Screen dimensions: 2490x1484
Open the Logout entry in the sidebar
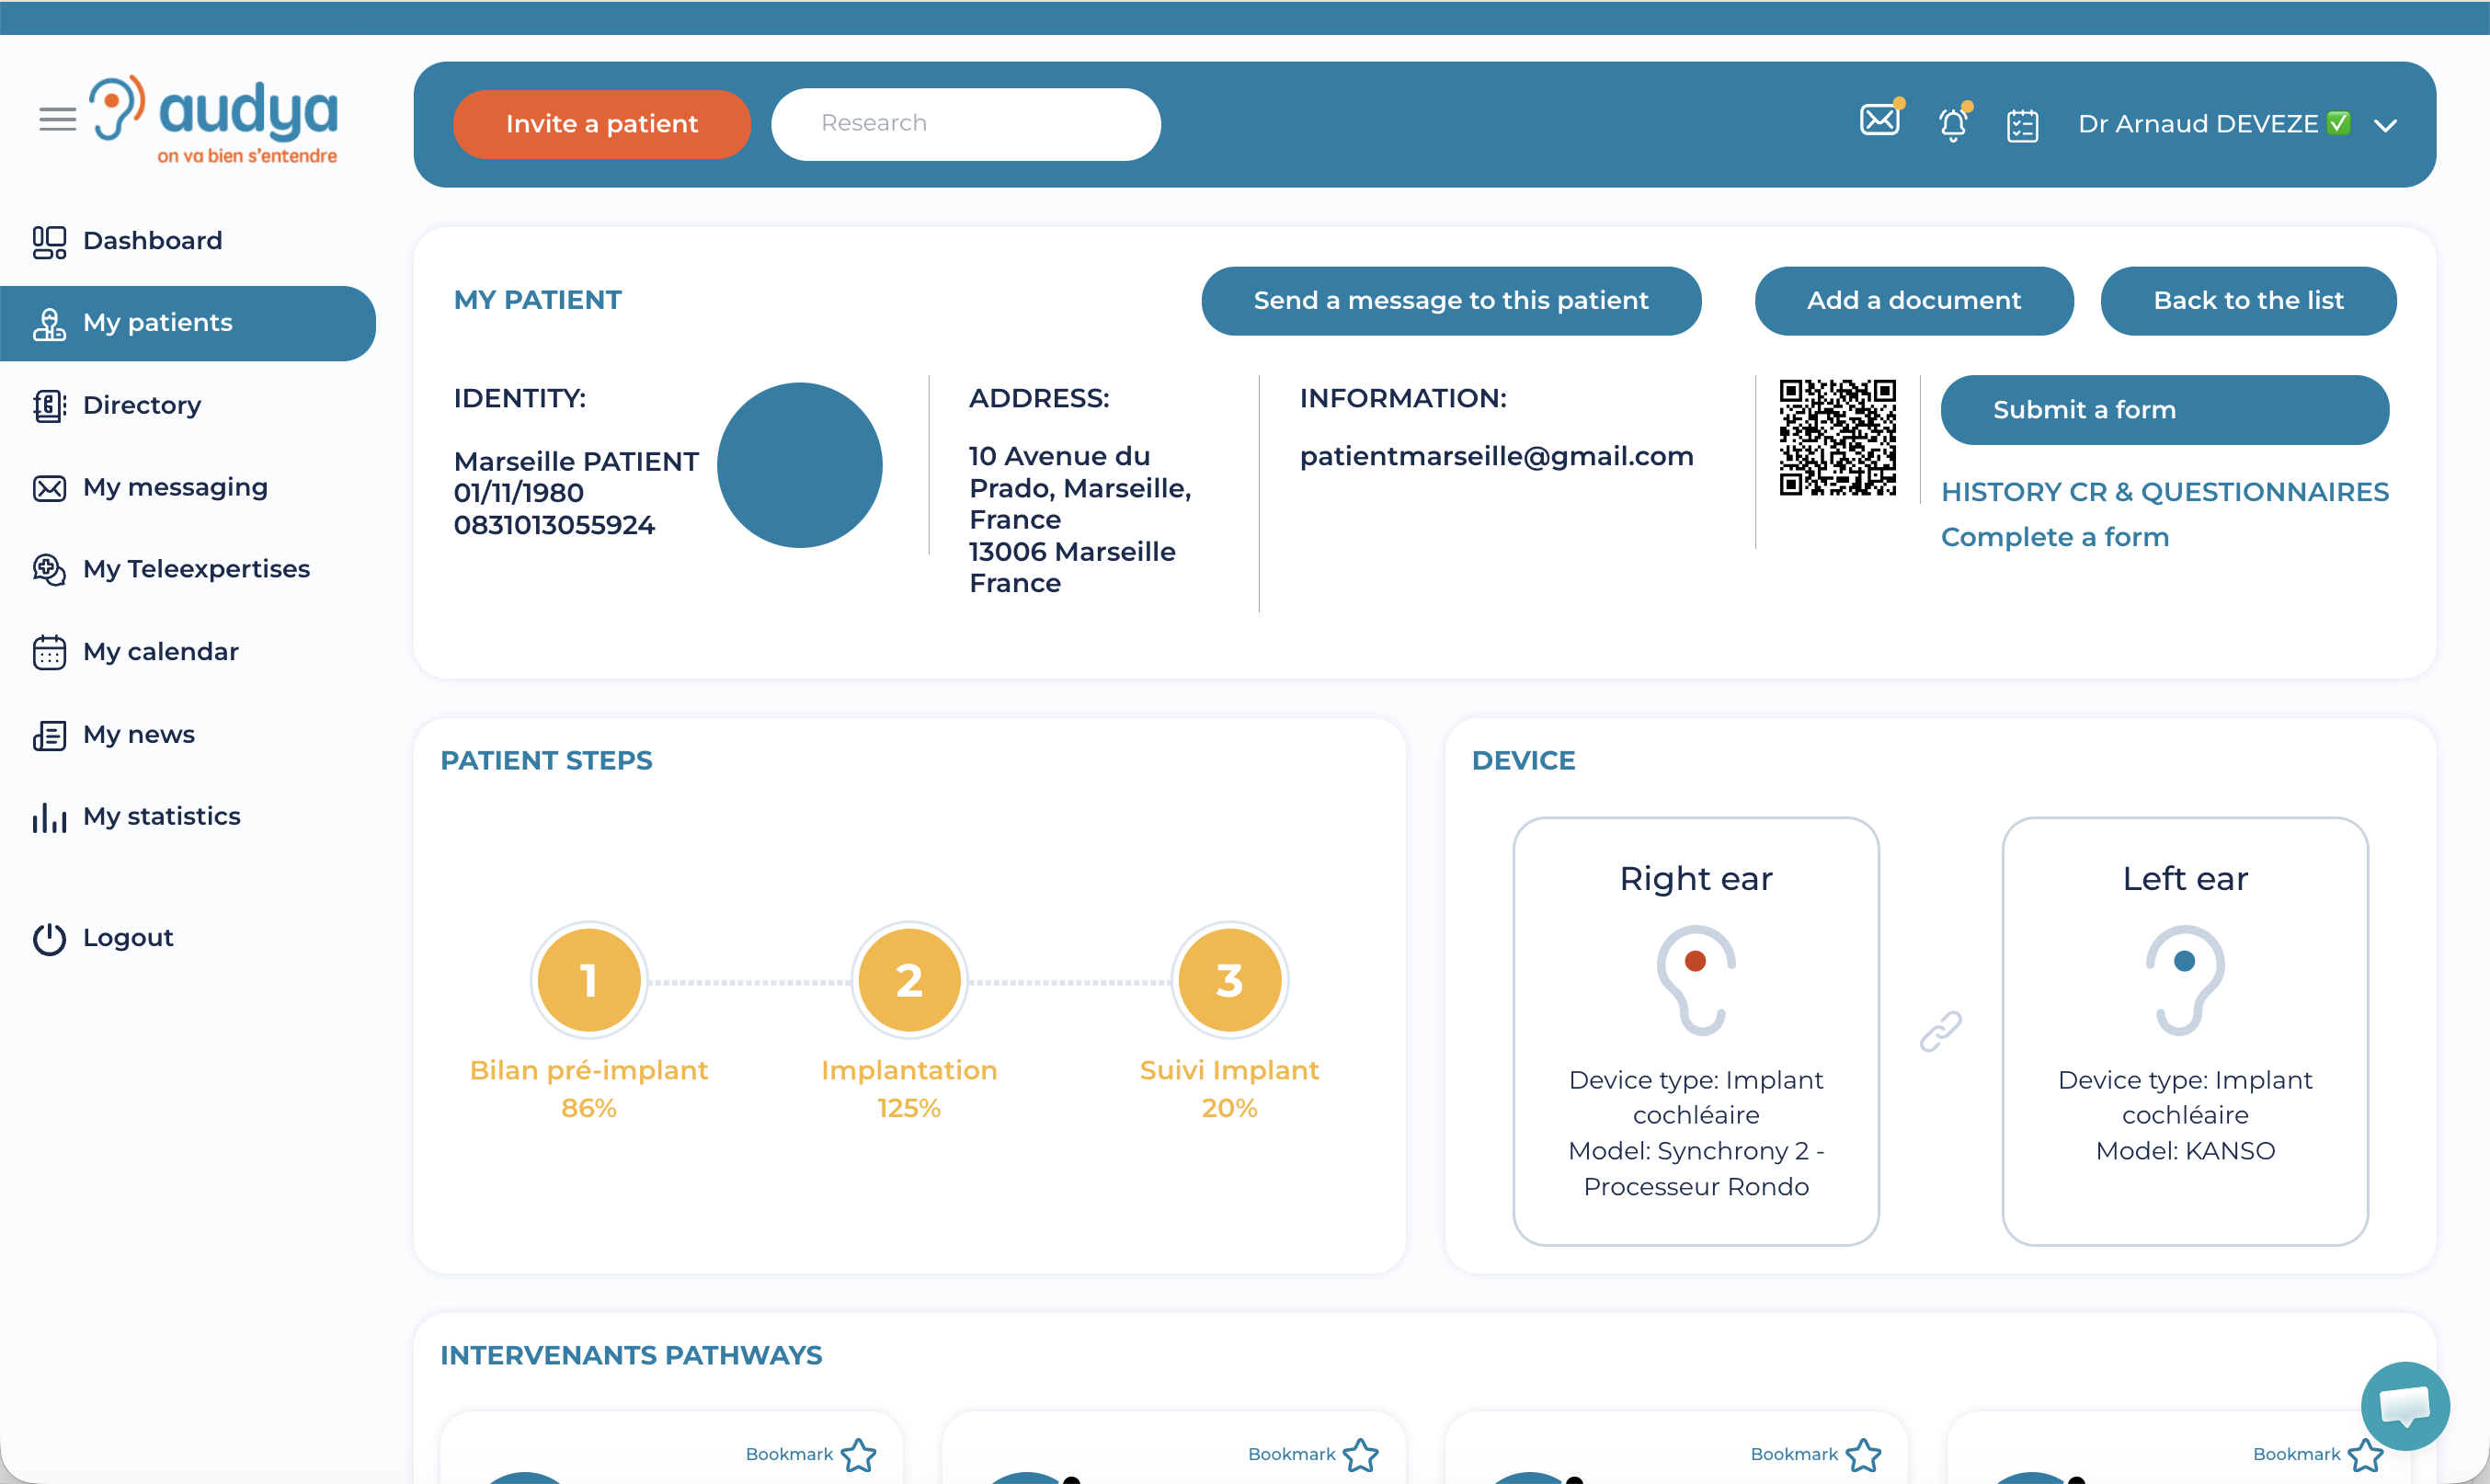pos(127,937)
